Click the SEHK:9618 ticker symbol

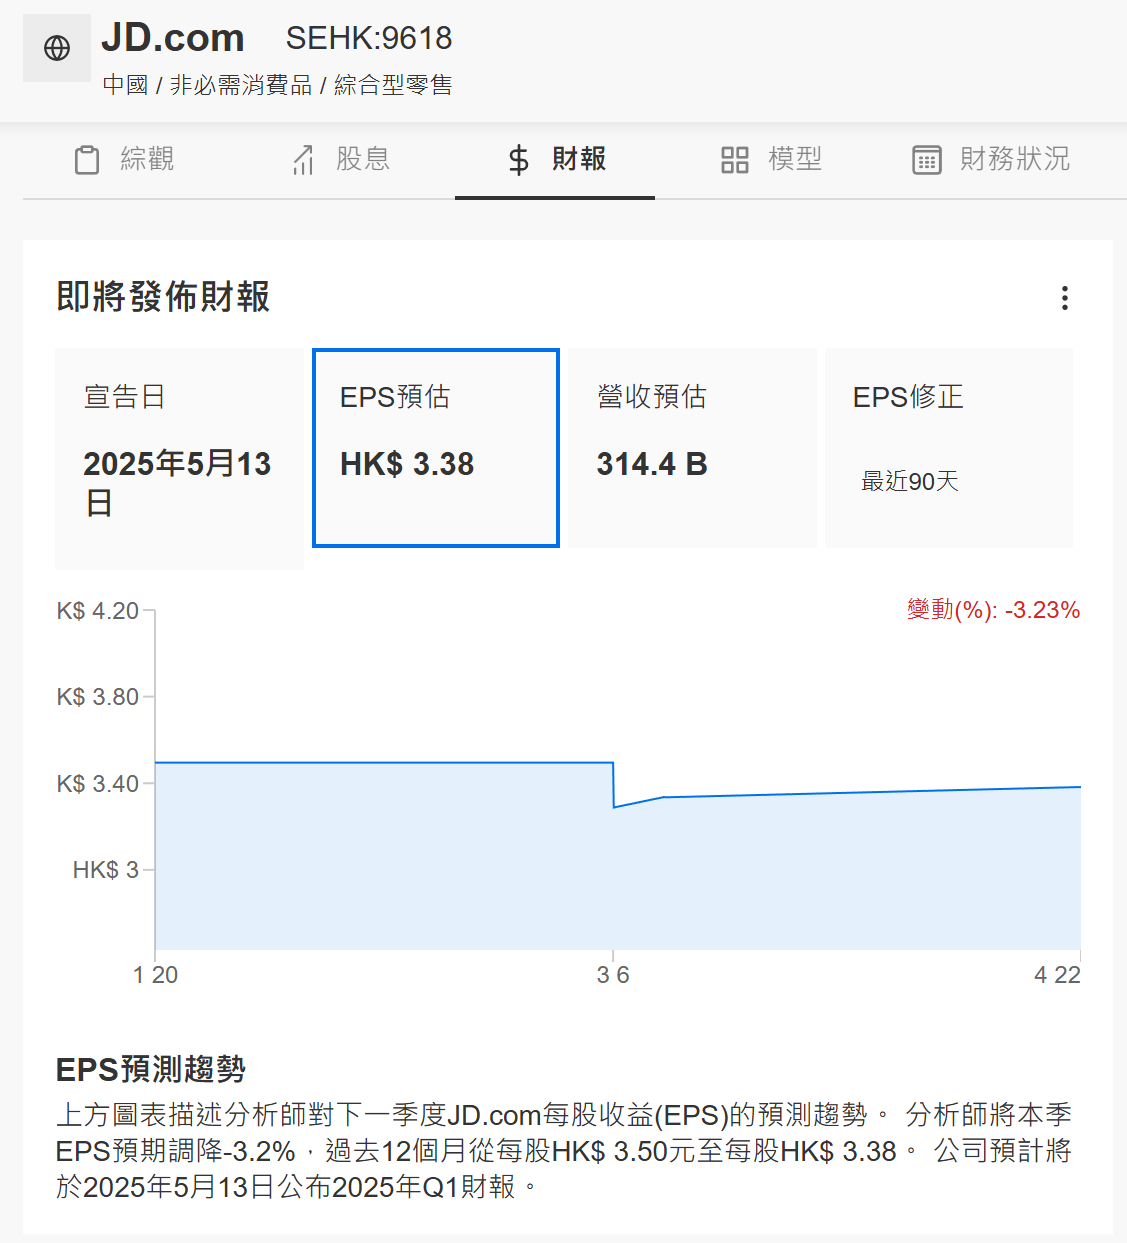coord(369,38)
